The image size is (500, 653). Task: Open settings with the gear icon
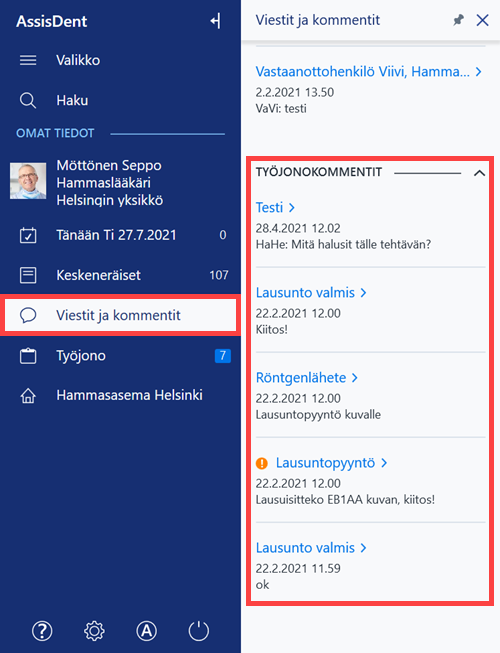95,631
